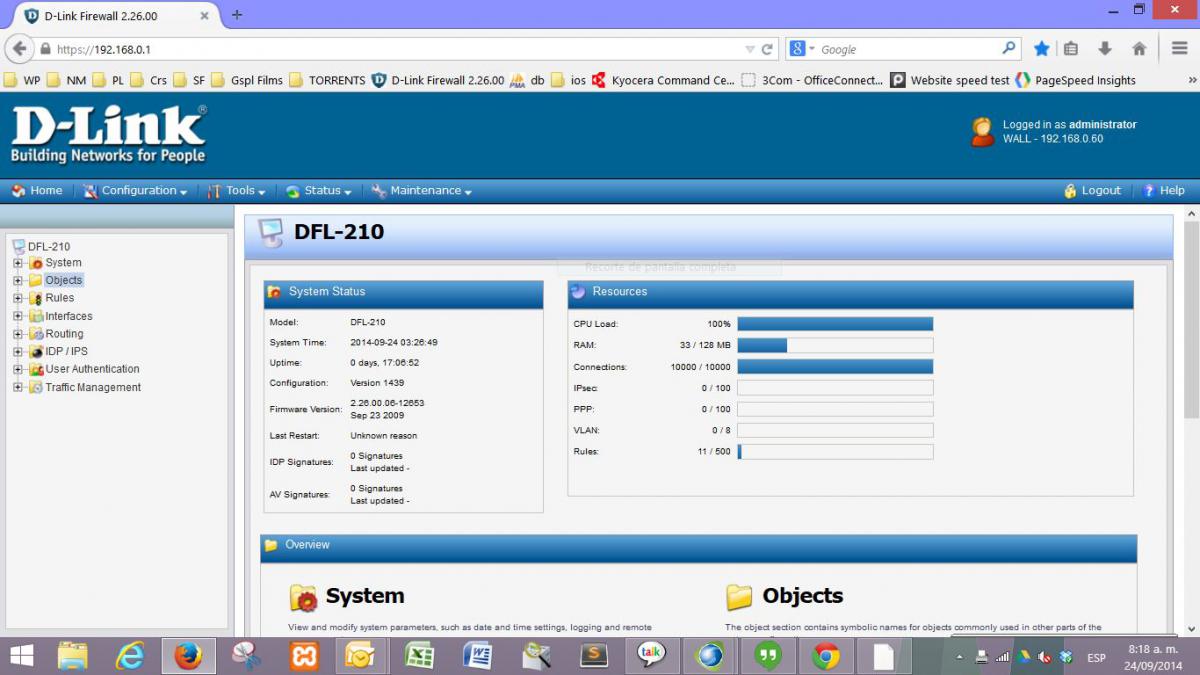The height and width of the screenshot is (675, 1200).
Task: Click the Windows Start button
Action: pyautogui.click(x=21, y=656)
